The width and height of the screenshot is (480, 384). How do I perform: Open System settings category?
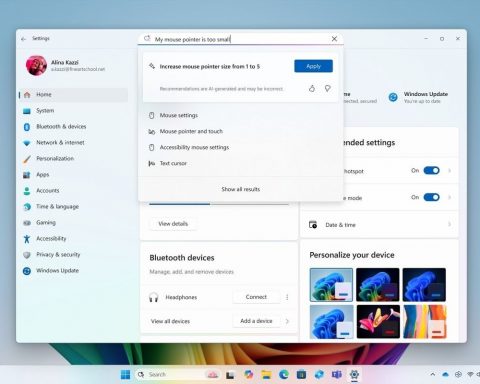click(73, 111)
